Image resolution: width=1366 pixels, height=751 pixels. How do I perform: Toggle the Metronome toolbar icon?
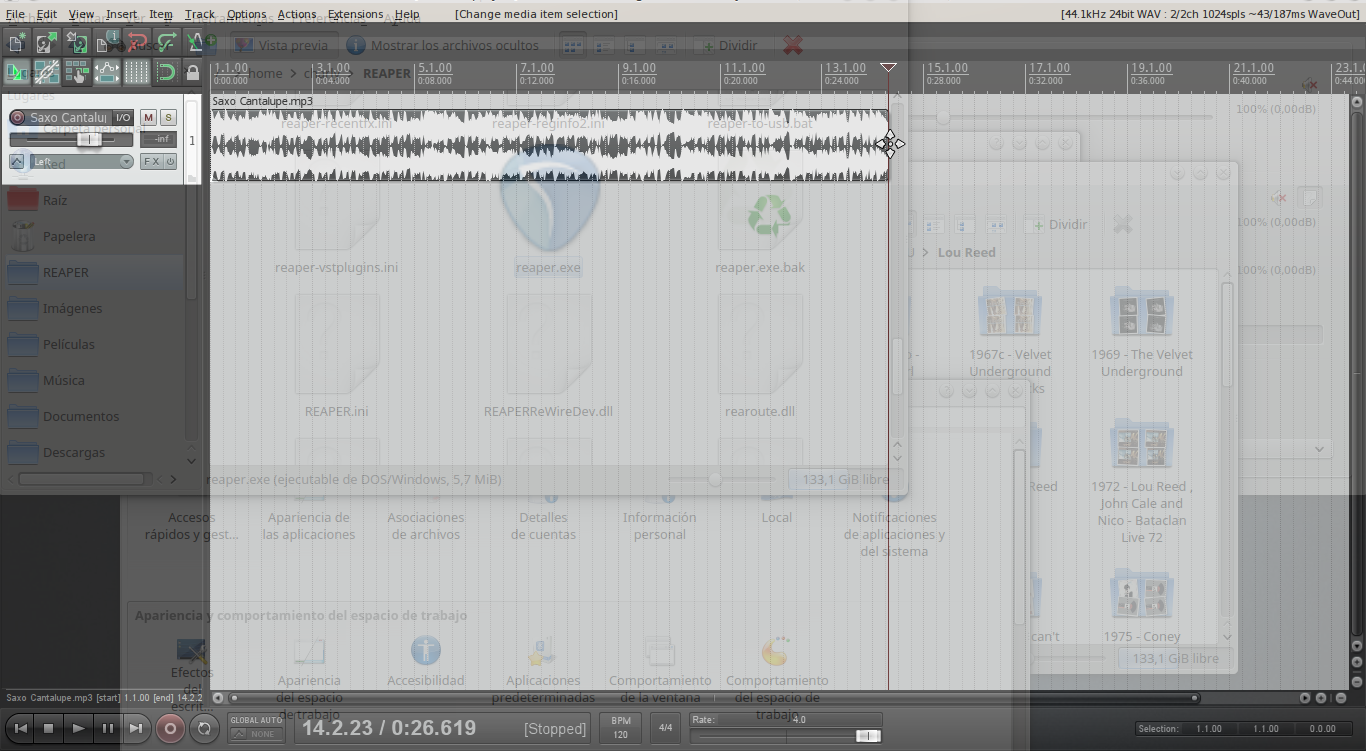194,42
